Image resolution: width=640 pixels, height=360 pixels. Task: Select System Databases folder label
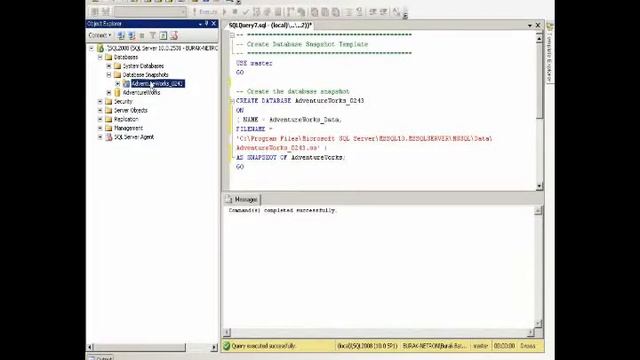(x=143, y=66)
